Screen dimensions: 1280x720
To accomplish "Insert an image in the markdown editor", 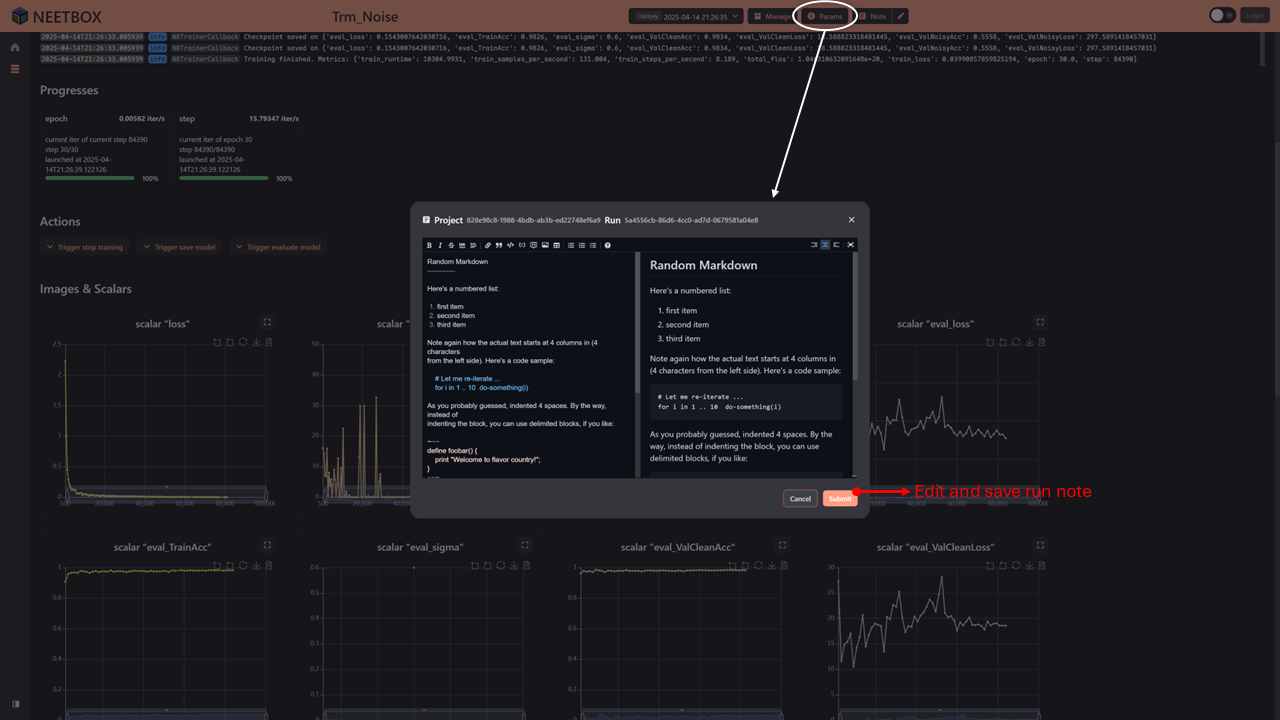I will [x=545, y=245].
